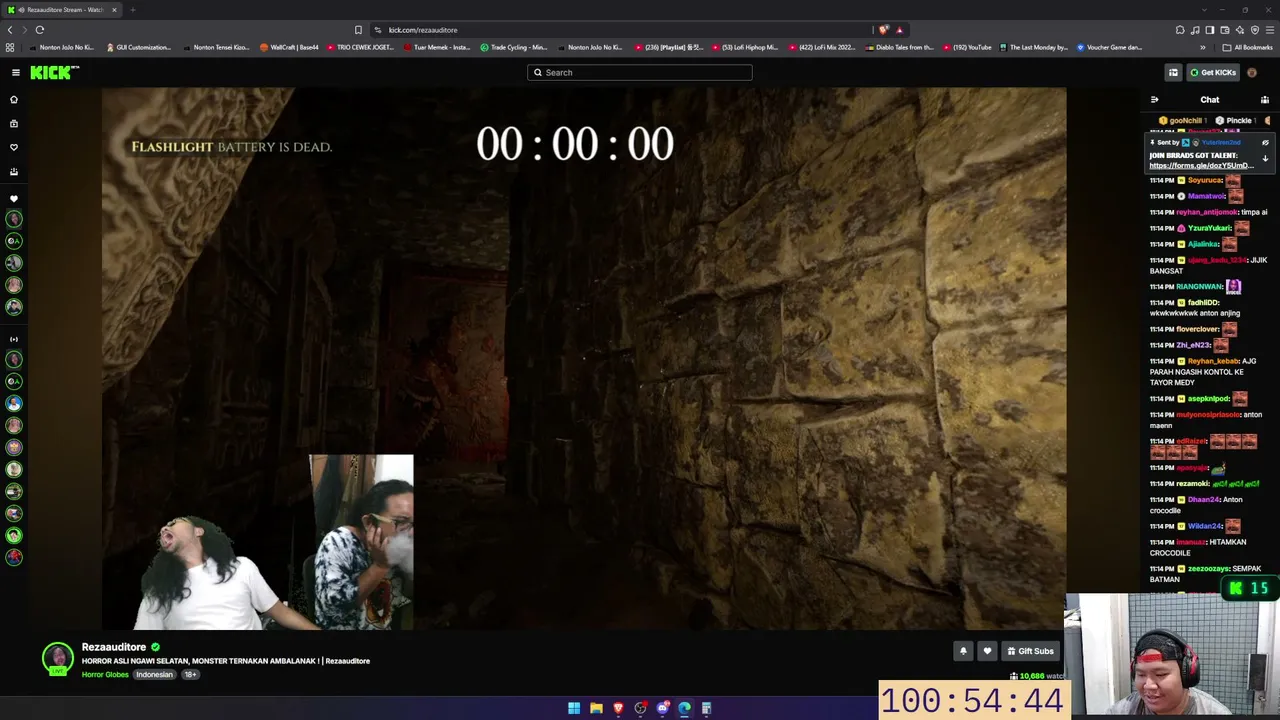Open the Rezaauditore channel name link
The image size is (1280, 720).
(x=114, y=647)
